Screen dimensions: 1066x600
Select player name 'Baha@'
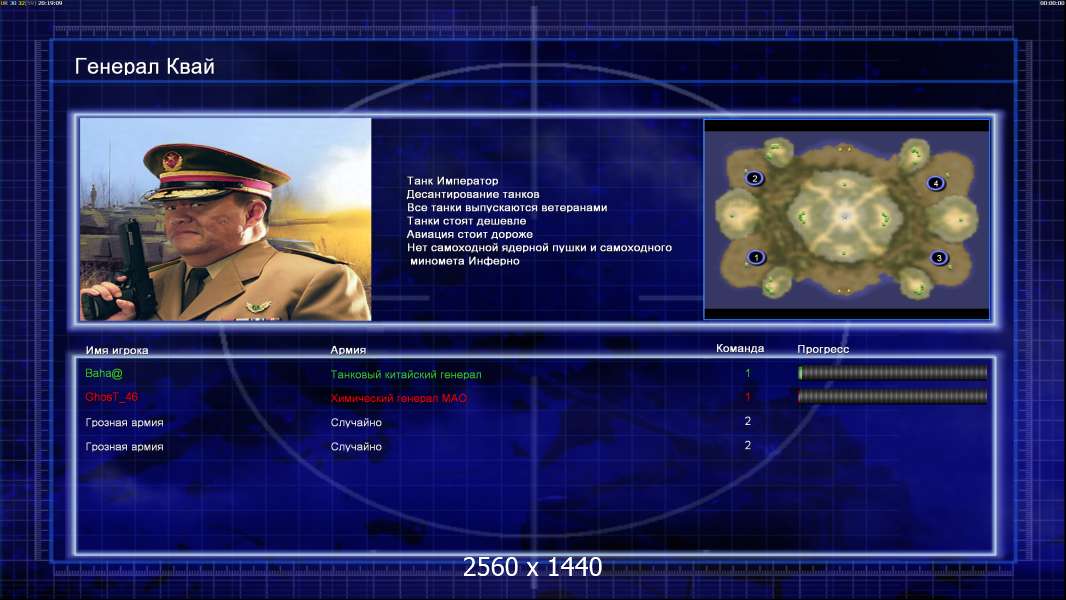(x=104, y=373)
